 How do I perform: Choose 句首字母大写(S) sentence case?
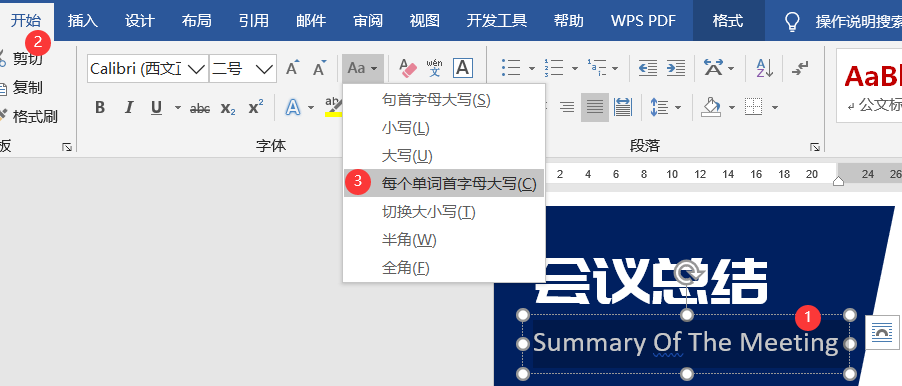coord(444,100)
